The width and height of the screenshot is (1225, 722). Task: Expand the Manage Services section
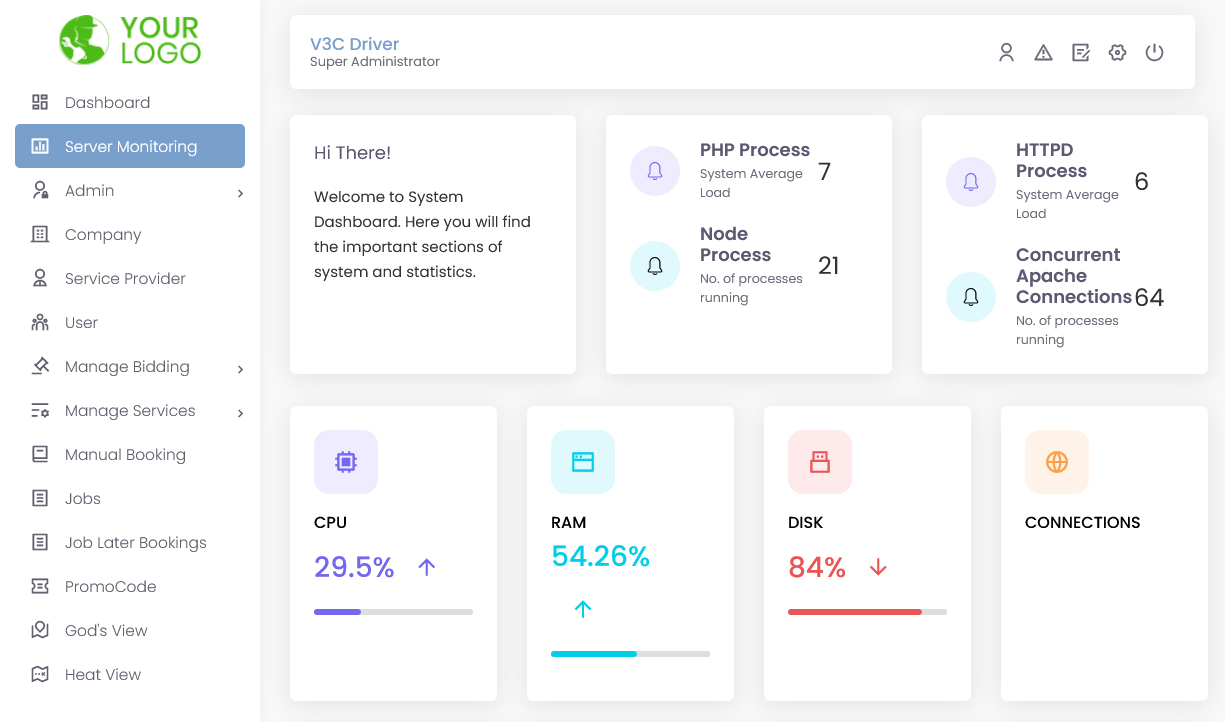tap(128, 410)
